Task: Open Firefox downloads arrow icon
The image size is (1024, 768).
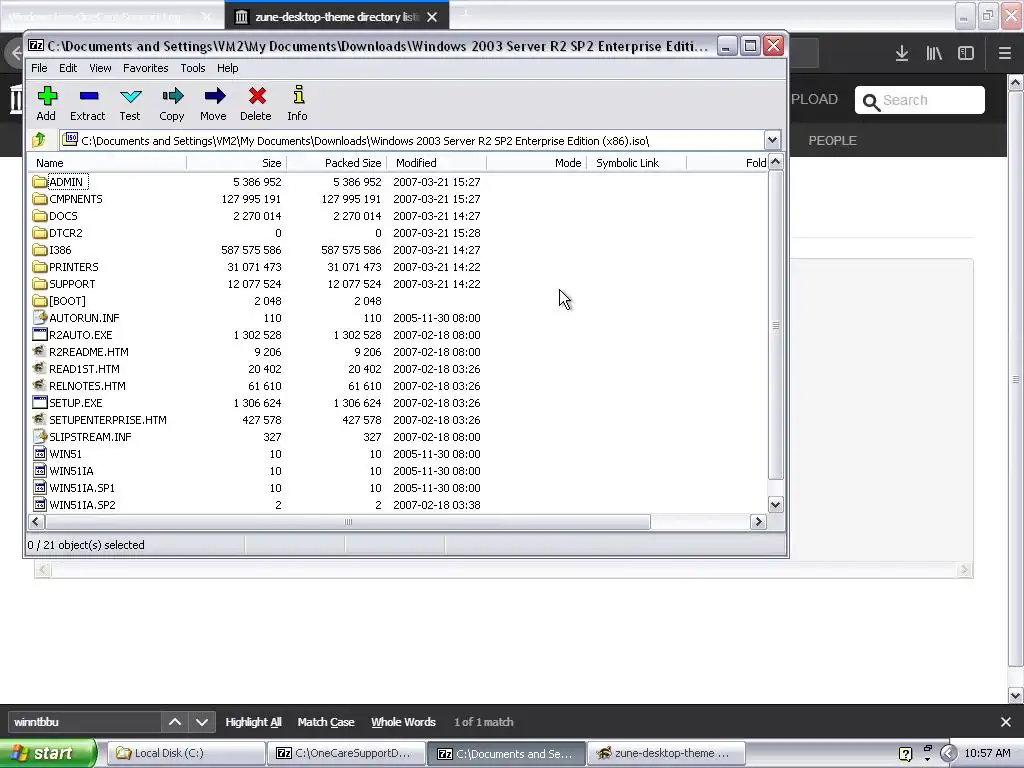Action: point(902,54)
